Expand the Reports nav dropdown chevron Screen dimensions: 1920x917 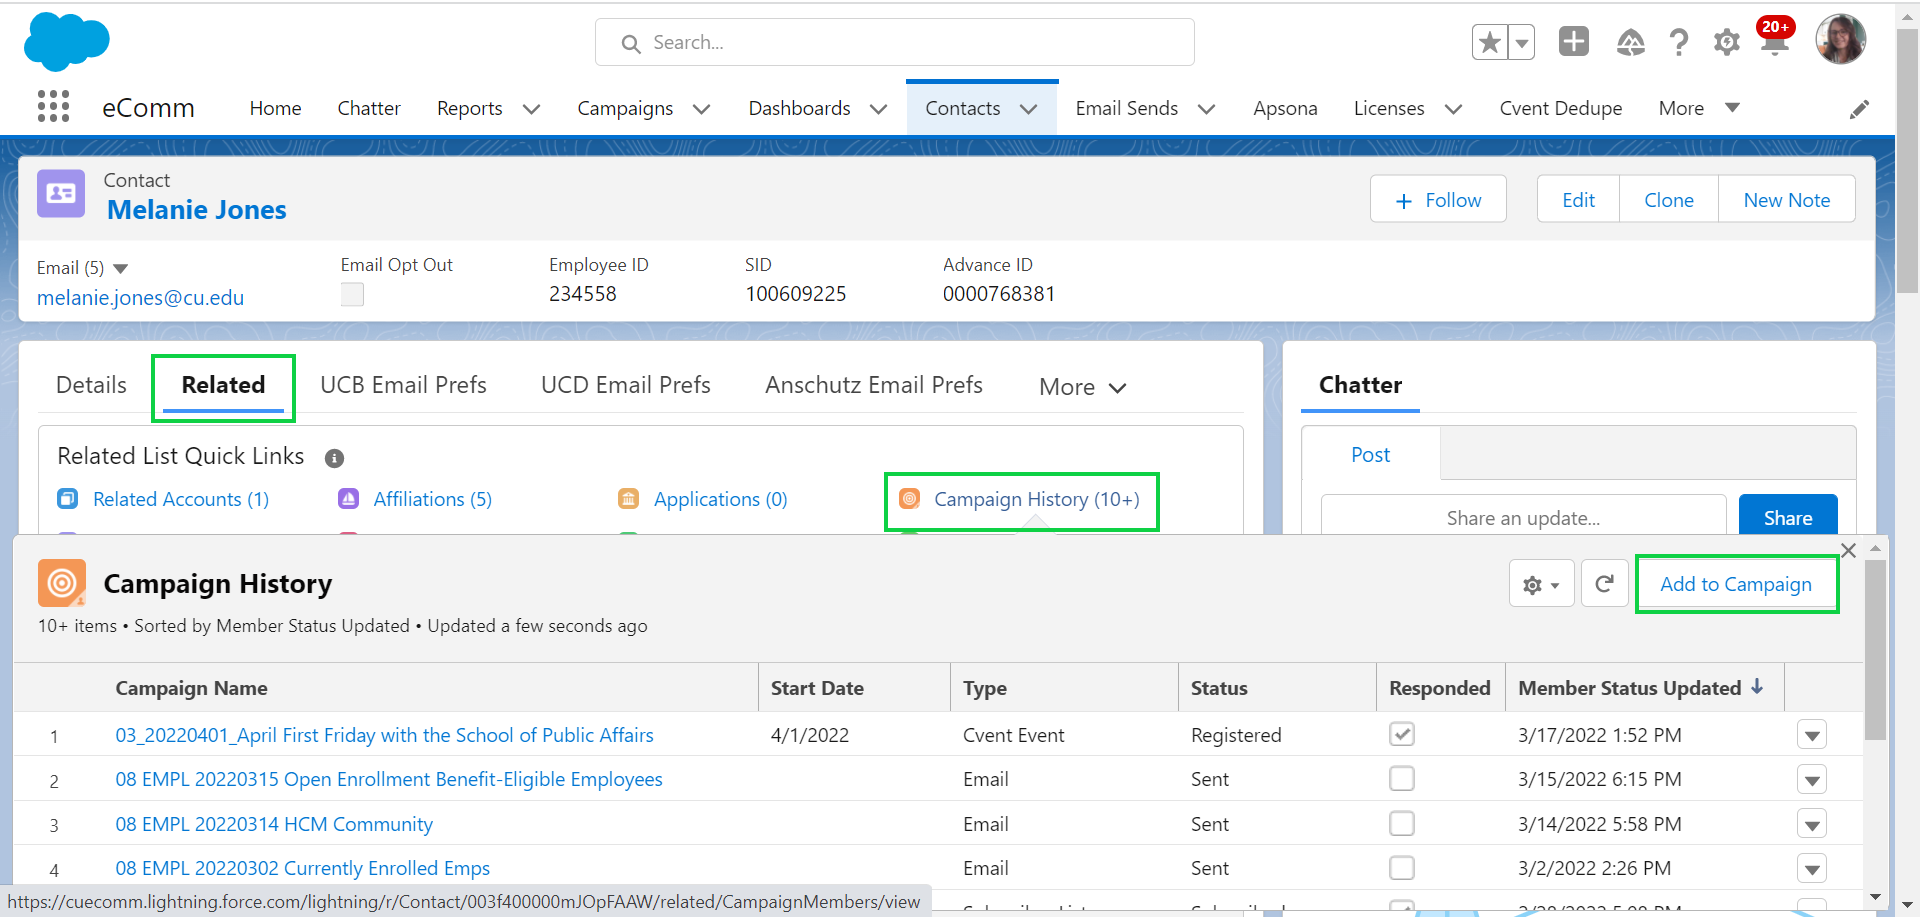[x=531, y=109]
